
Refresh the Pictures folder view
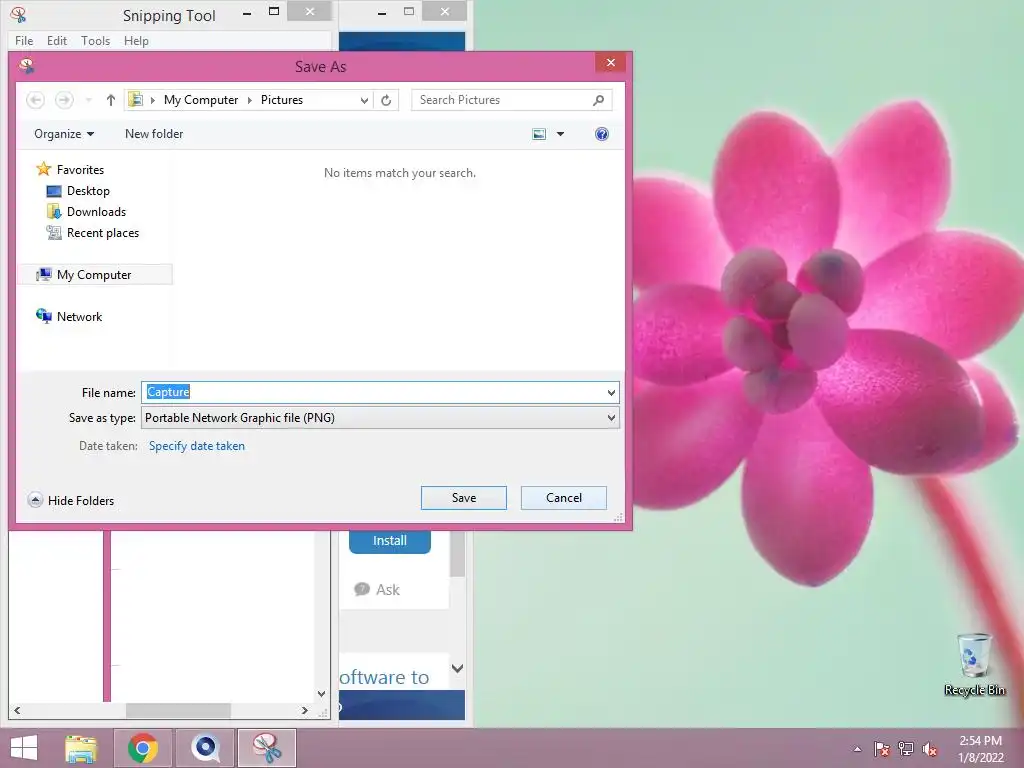386,100
